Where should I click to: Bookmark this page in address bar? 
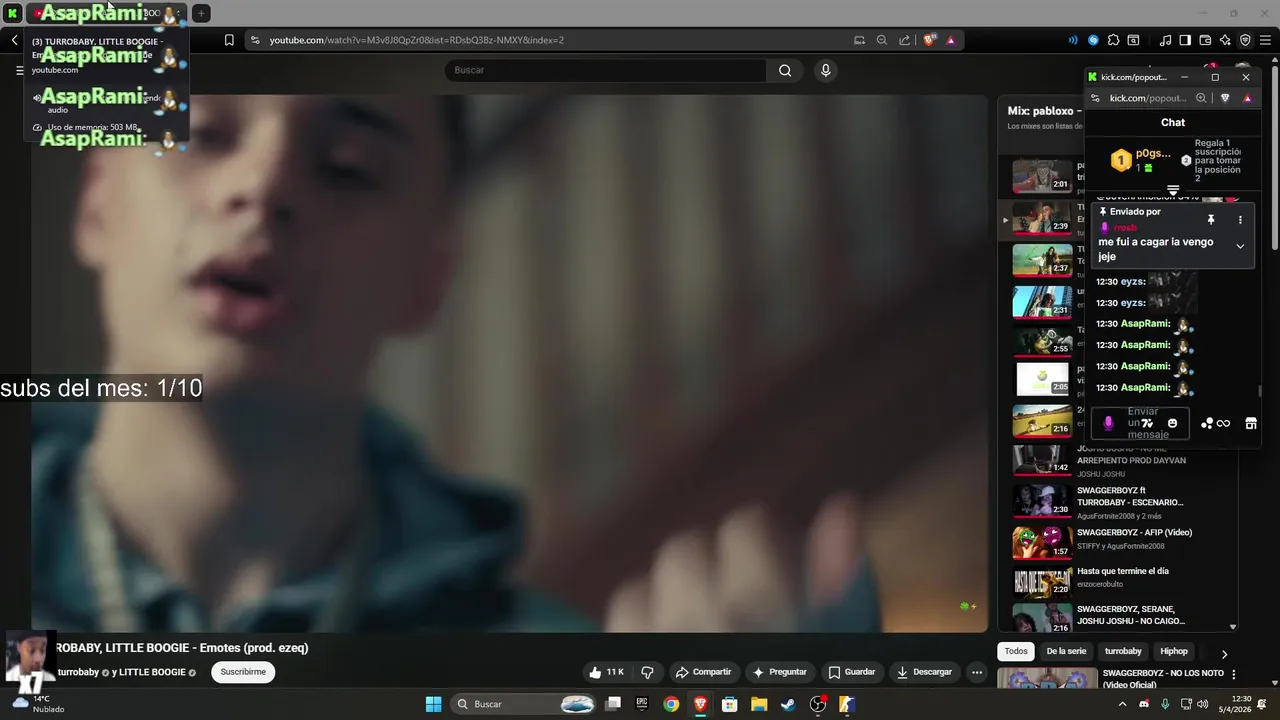click(229, 40)
